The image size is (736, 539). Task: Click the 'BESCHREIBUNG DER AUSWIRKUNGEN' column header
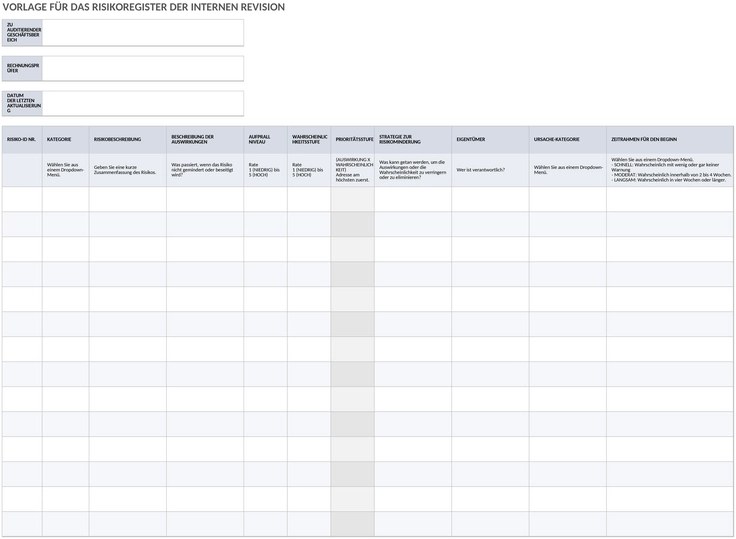(205, 139)
